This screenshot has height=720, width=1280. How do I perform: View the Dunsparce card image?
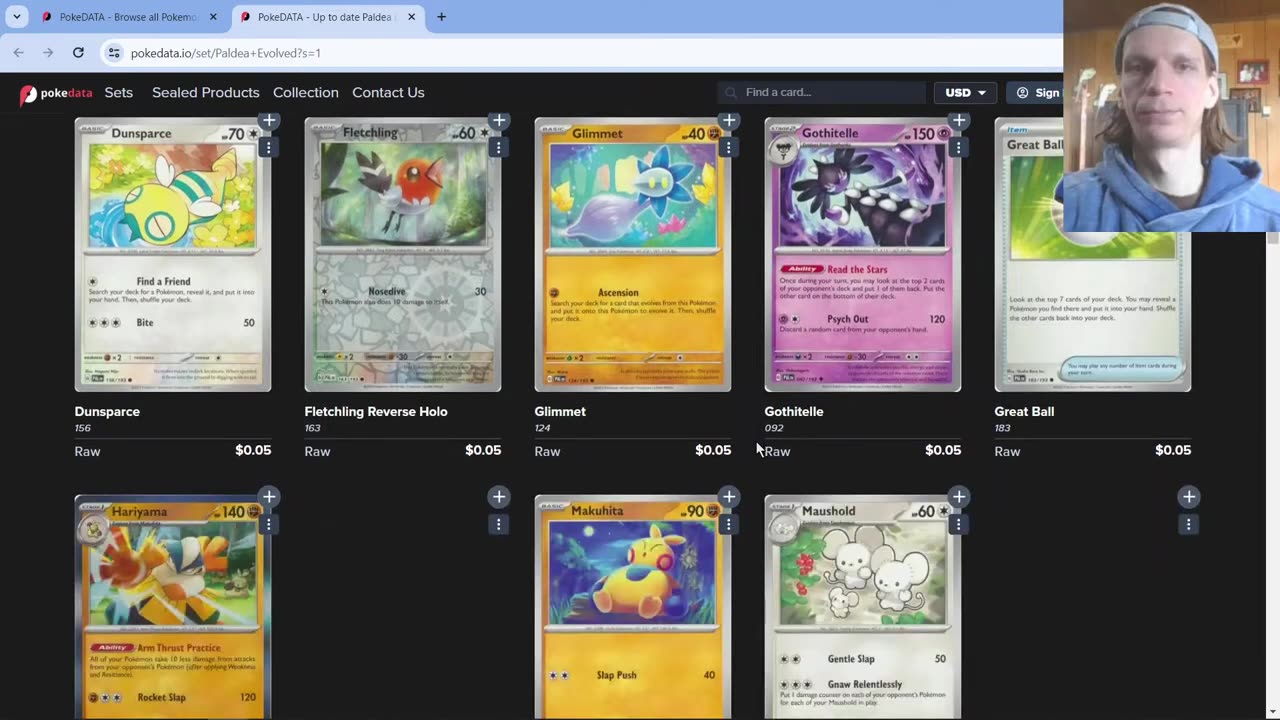pyautogui.click(x=173, y=255)
